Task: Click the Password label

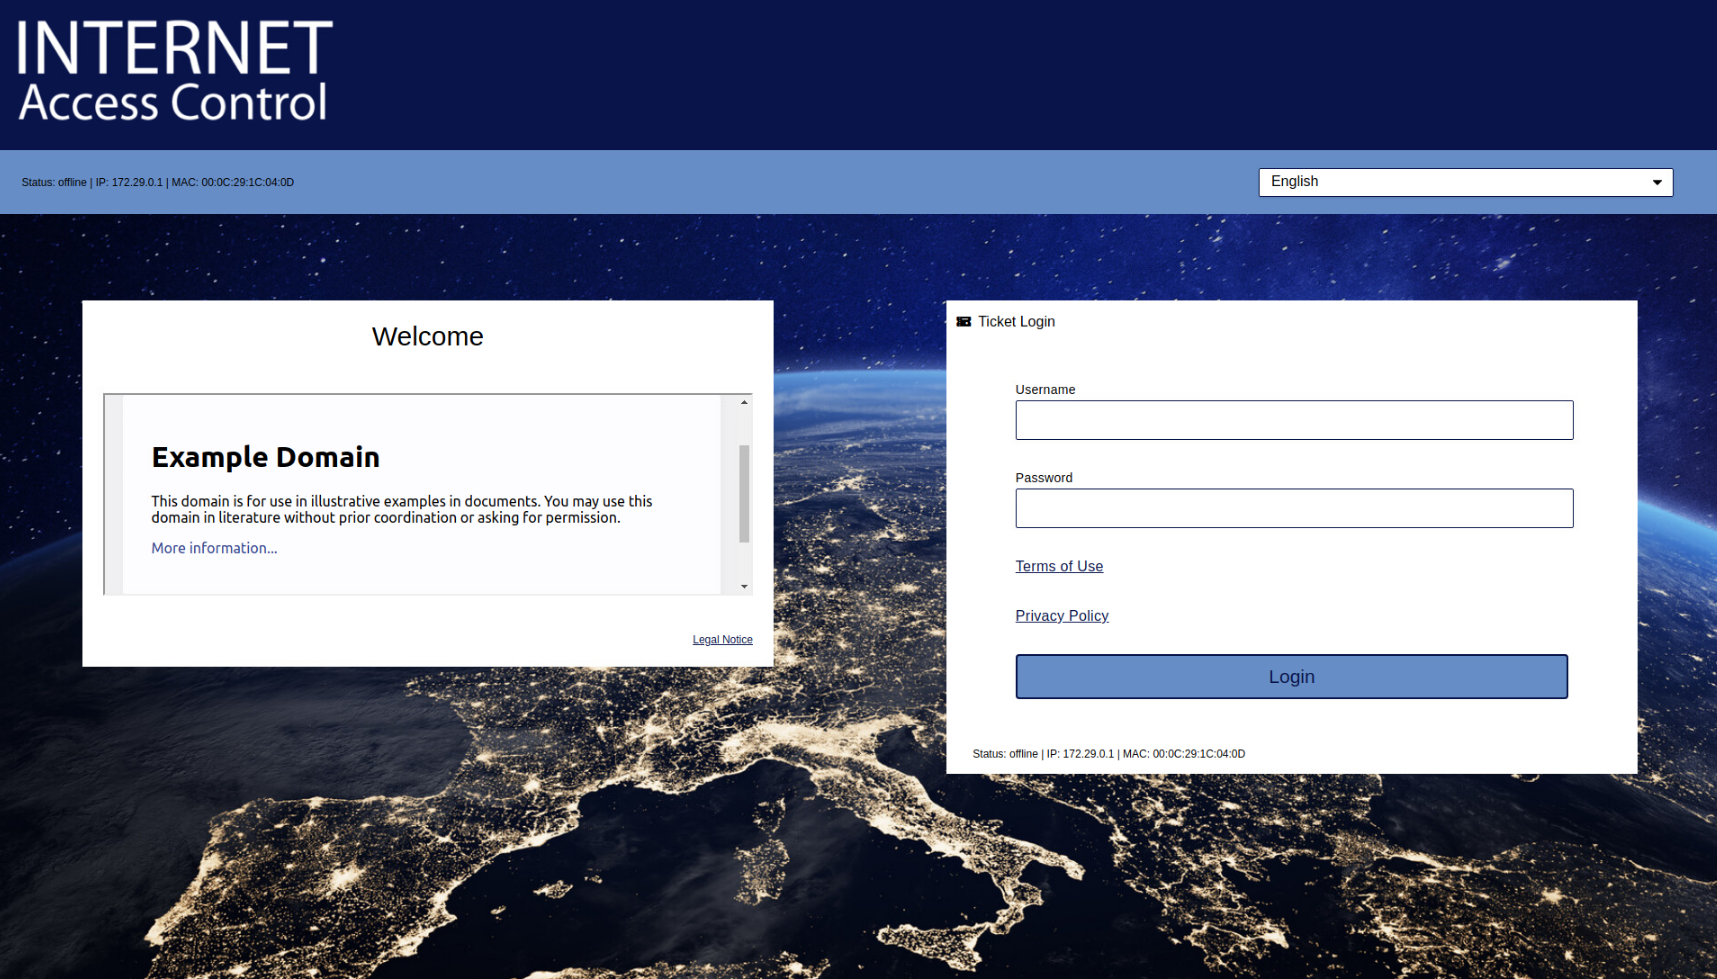Action: pyautogui.click(x=1044, y=478)
